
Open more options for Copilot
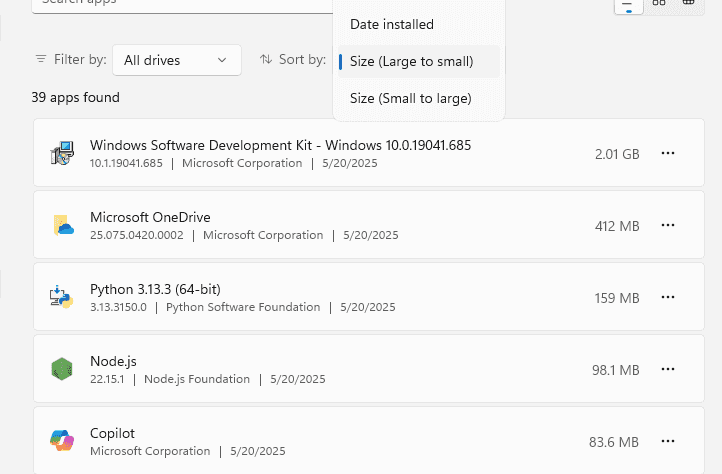(x=668, y=441)
